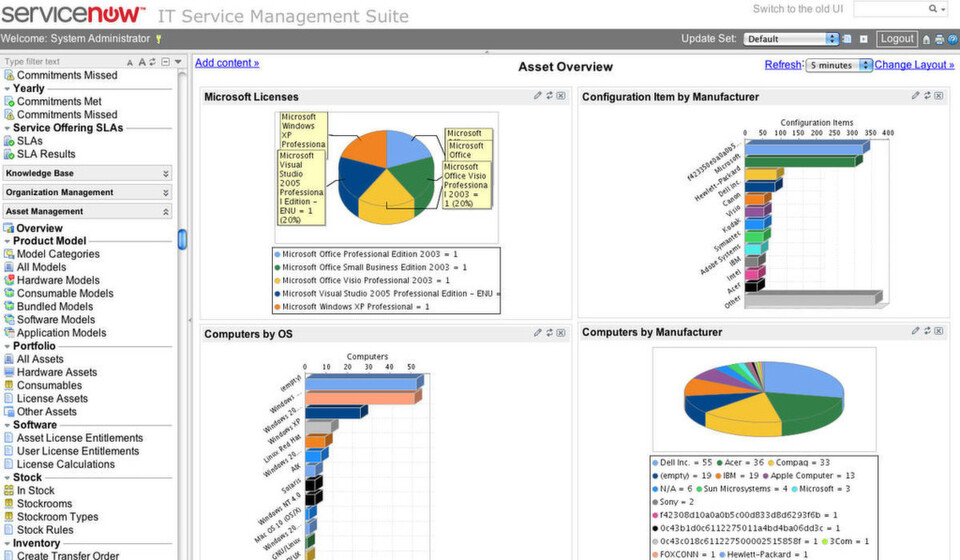Collapse the Service Offering SLAs group
960x560 pixels.
pyautogui.click(x=7, y=128)
